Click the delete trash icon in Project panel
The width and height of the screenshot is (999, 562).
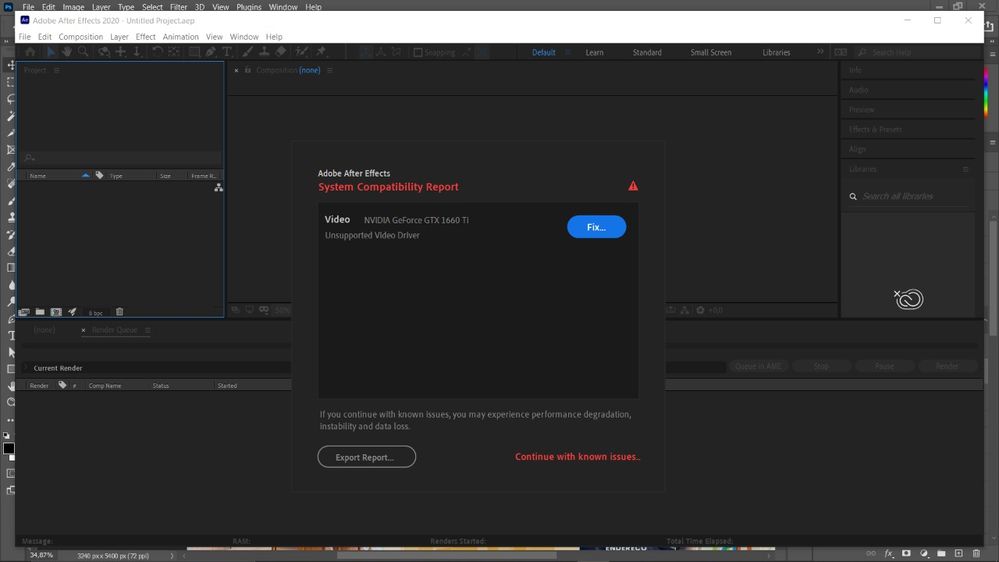pos(119,312)
